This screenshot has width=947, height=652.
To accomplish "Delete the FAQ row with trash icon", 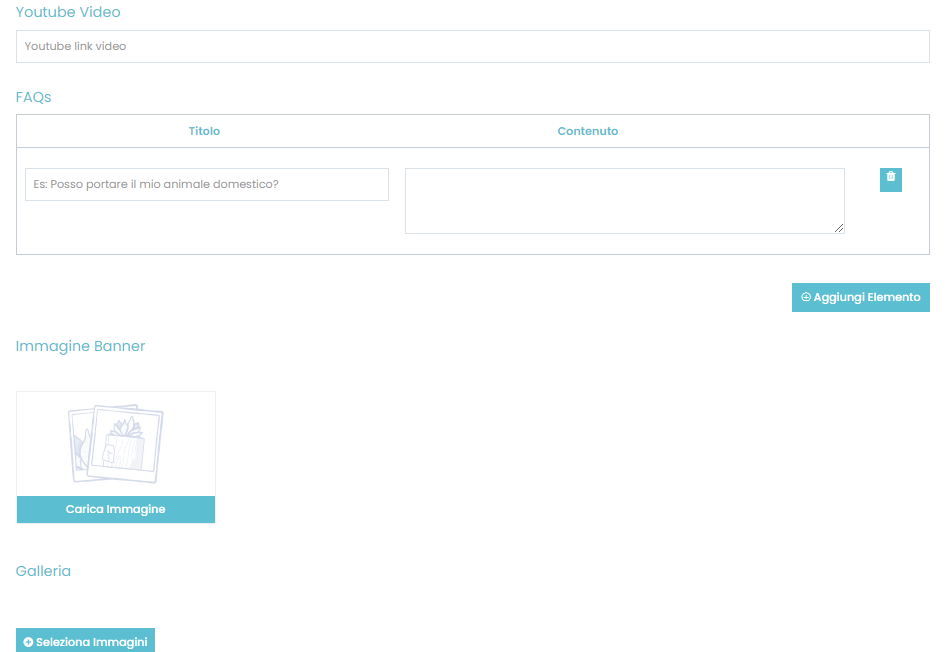I will click(x=890, y=179).
